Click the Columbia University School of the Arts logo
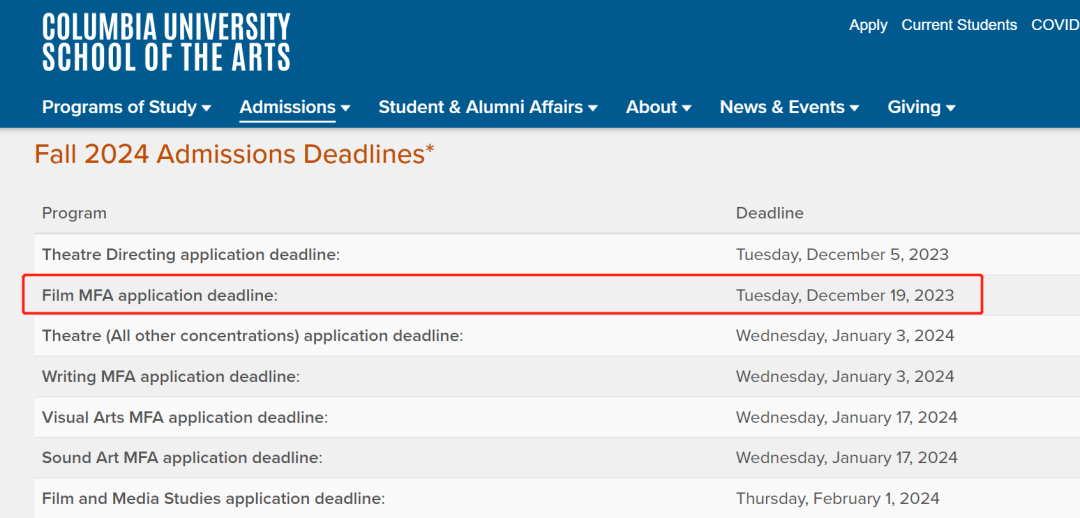This screenshot has width=1080, height=518. [166, 43]
